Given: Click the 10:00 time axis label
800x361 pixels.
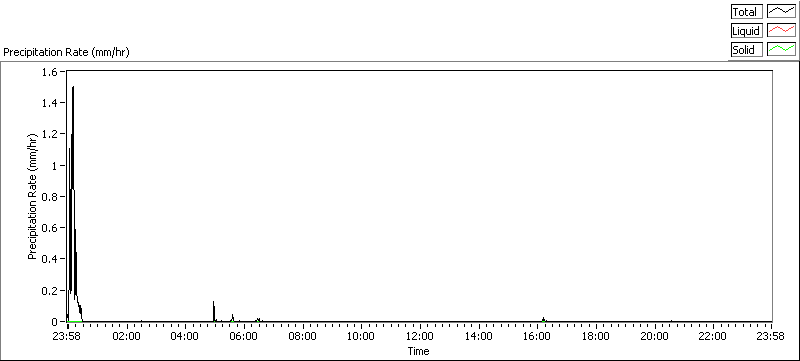Looking at the screenshot, I should [361, 336].
